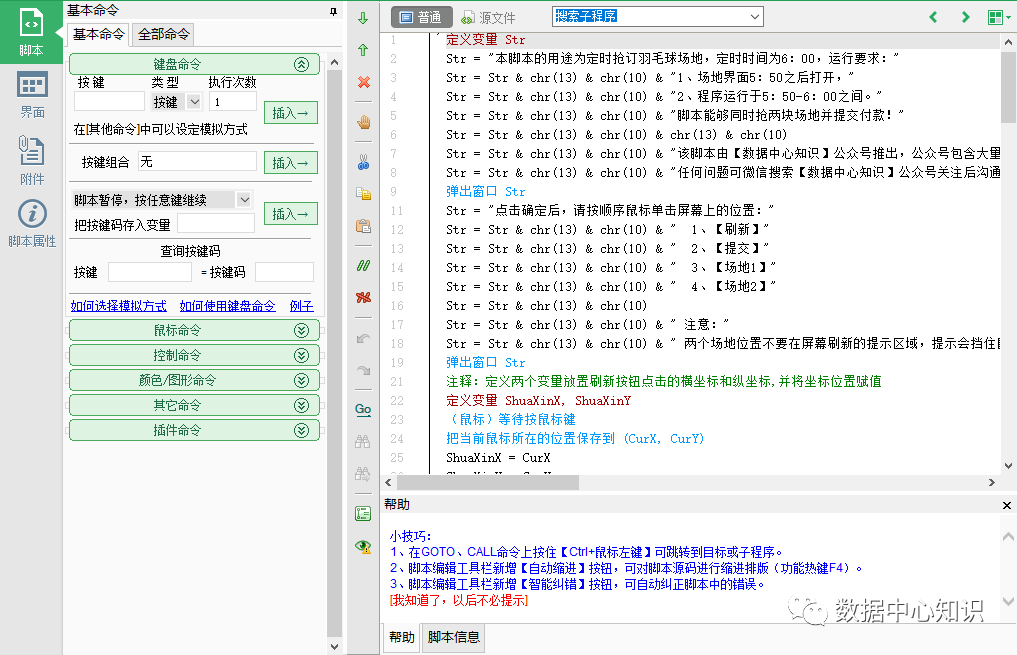Click the undo arrow icon
The width and height of the screenshot is (1017, 655).
[363, 338]
